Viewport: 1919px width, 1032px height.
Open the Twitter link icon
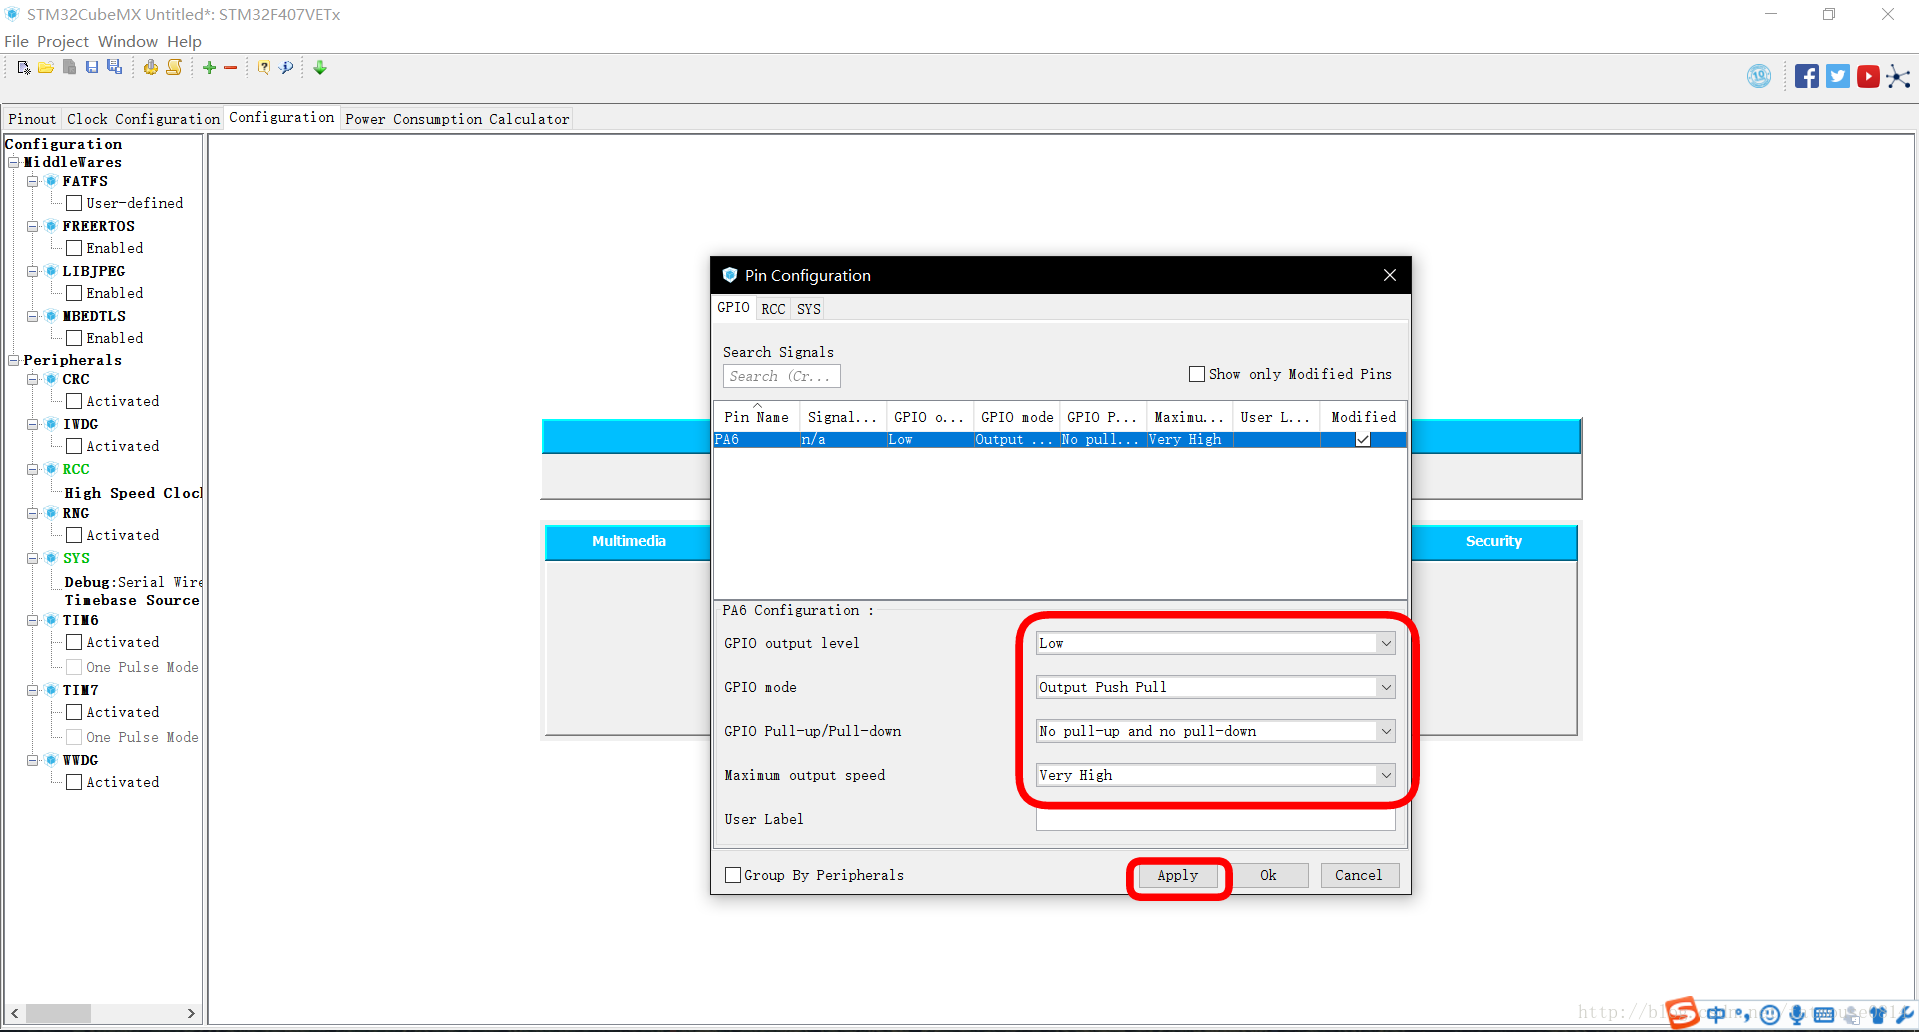click(x=1838, y=76)
